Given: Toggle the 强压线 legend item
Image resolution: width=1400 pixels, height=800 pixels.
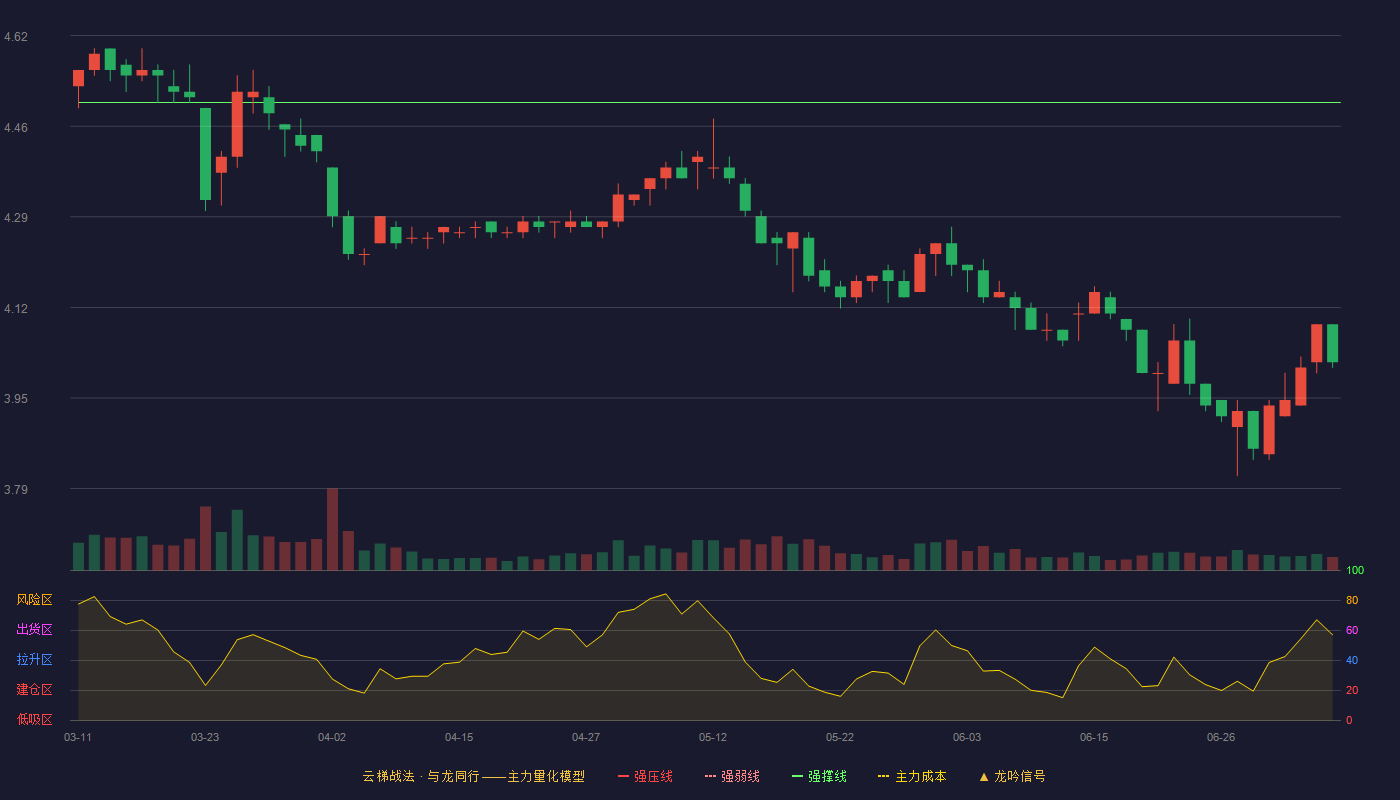Looking at the screenshot, I should pos(645,776).
